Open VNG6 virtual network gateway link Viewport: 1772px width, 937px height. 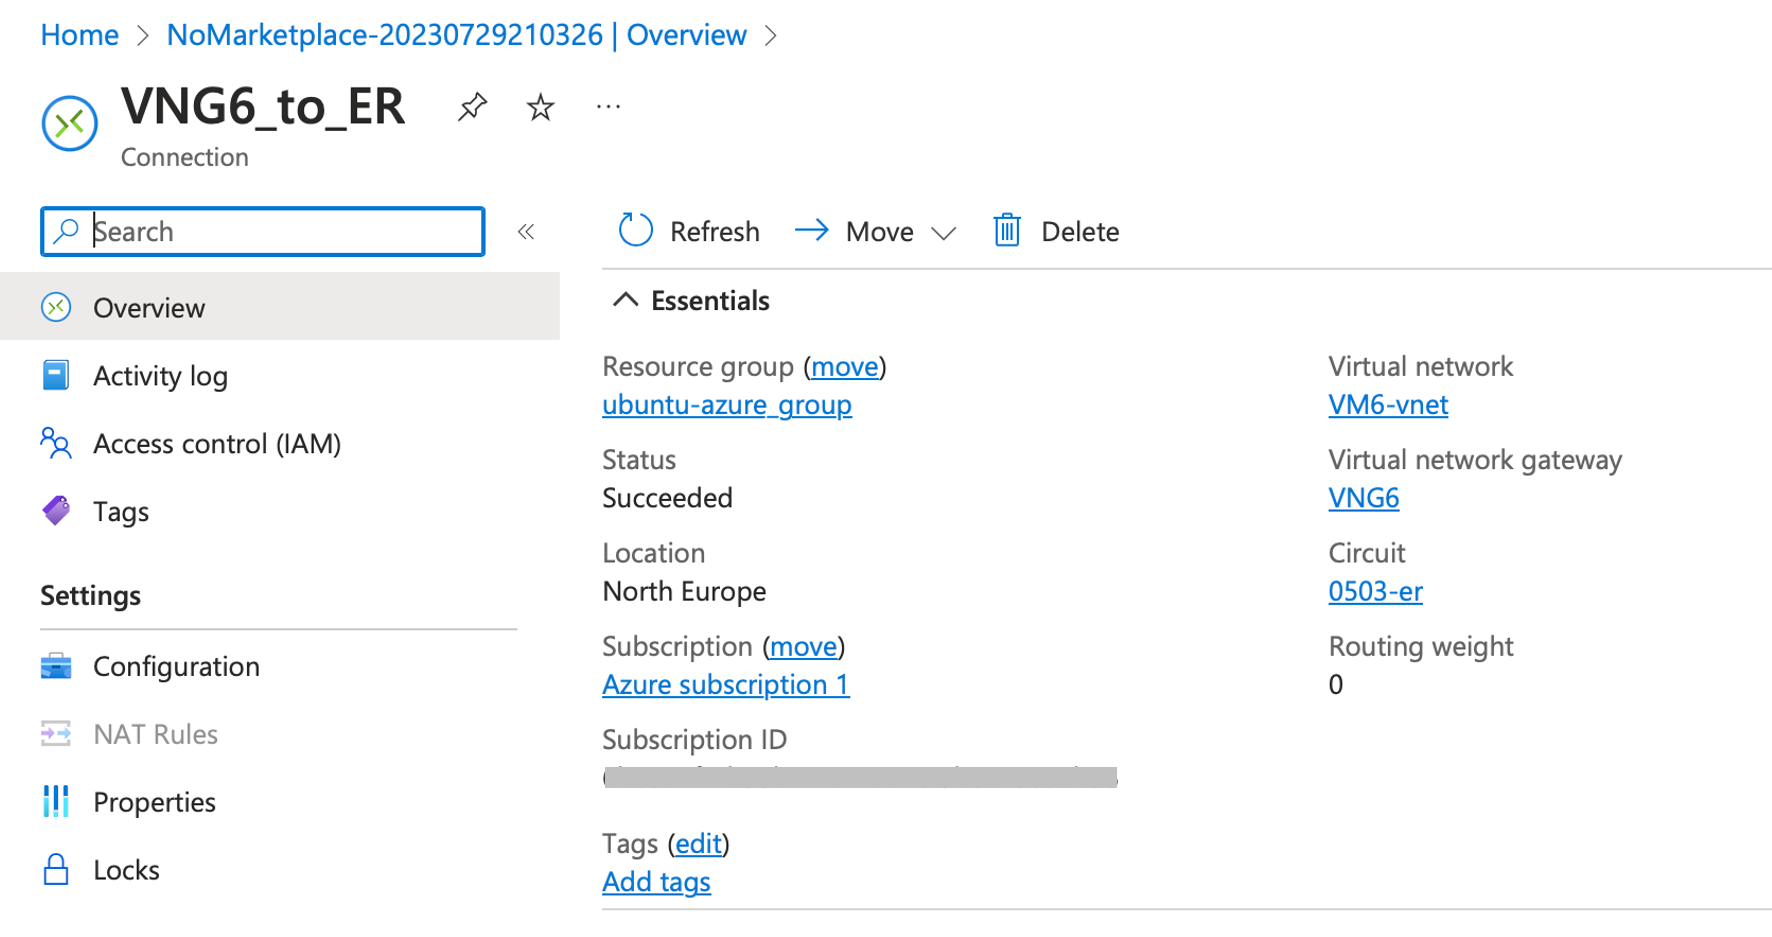(1363, 498)
